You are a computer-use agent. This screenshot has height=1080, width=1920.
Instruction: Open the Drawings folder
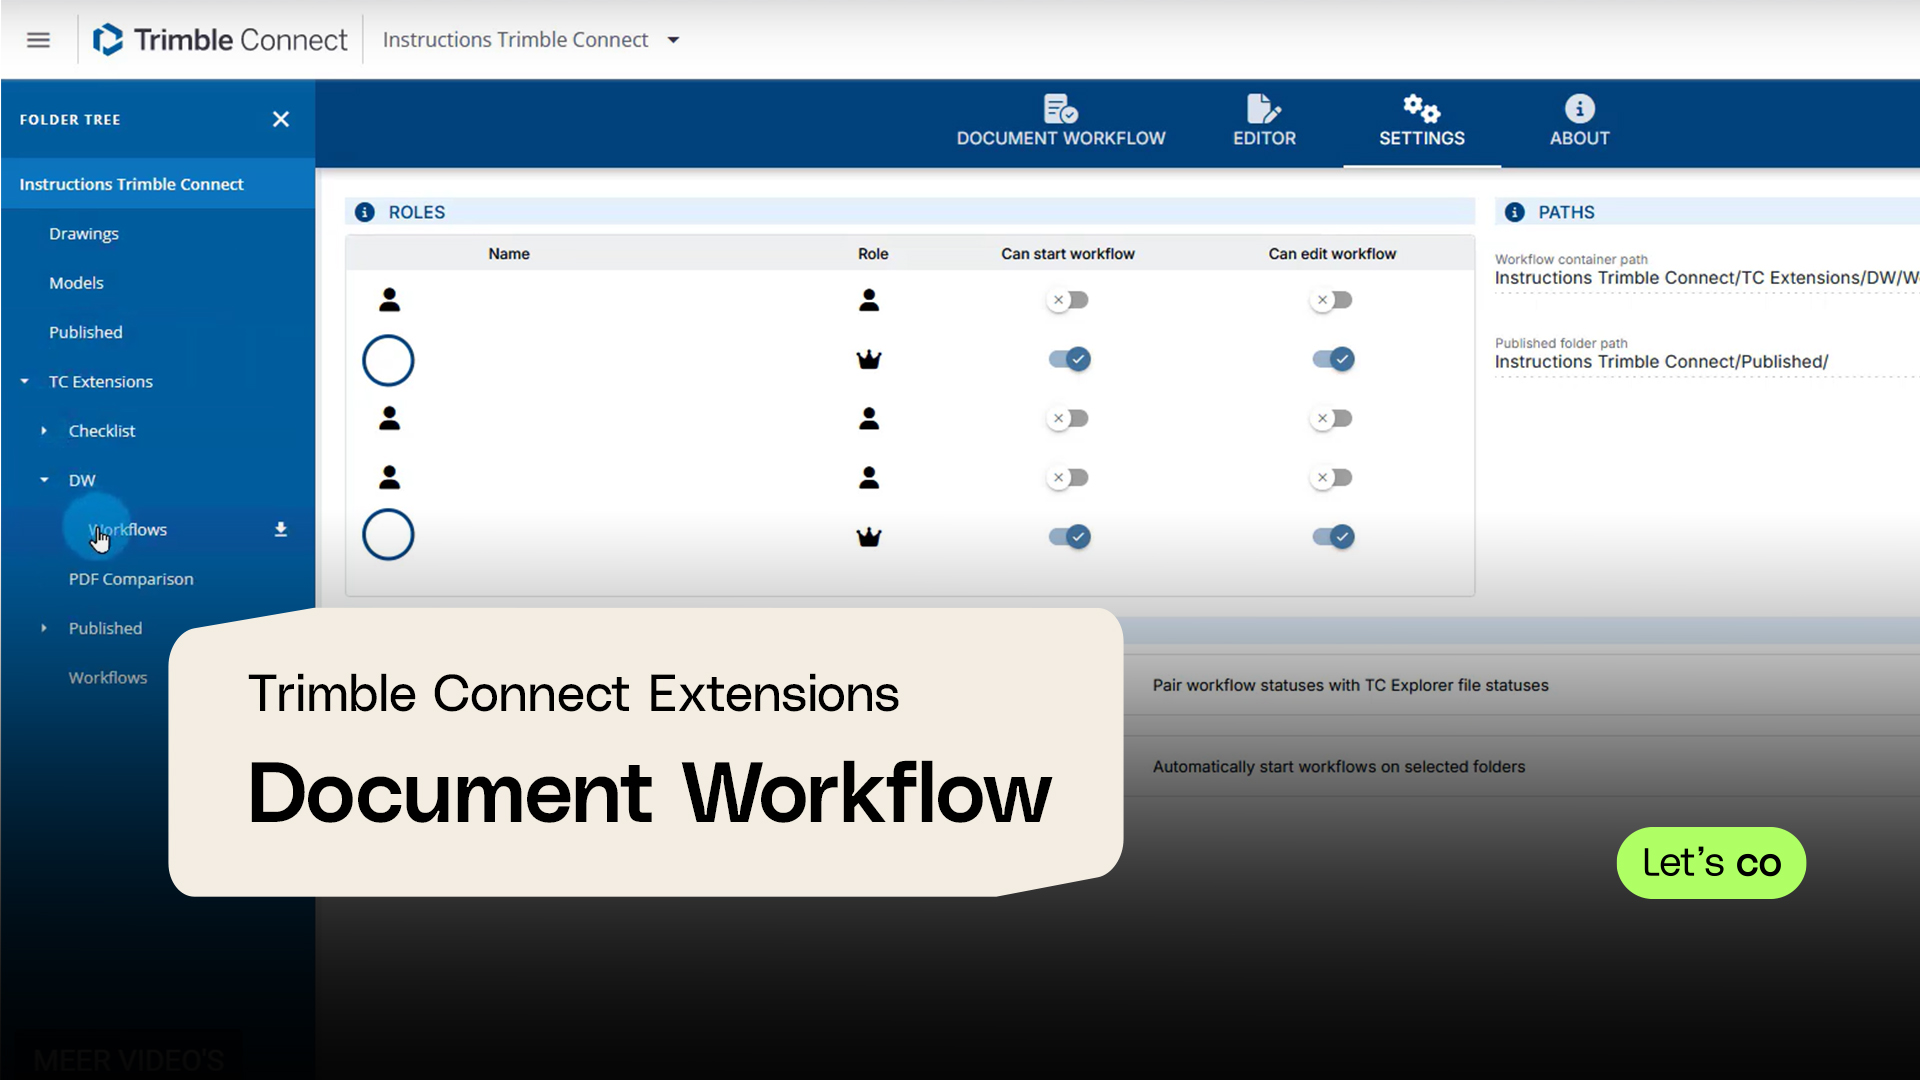[x=84, y=233]
